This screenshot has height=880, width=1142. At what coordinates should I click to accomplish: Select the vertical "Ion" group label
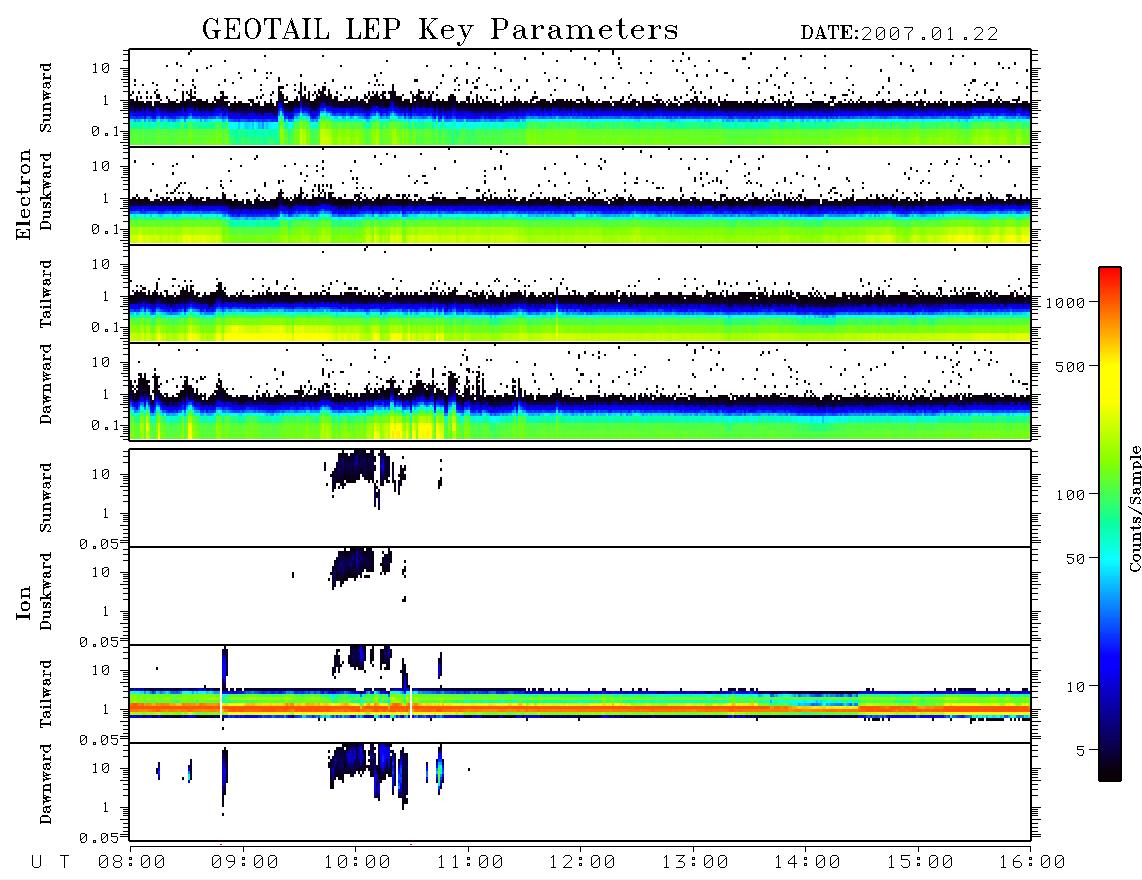[x=24, y=602]
